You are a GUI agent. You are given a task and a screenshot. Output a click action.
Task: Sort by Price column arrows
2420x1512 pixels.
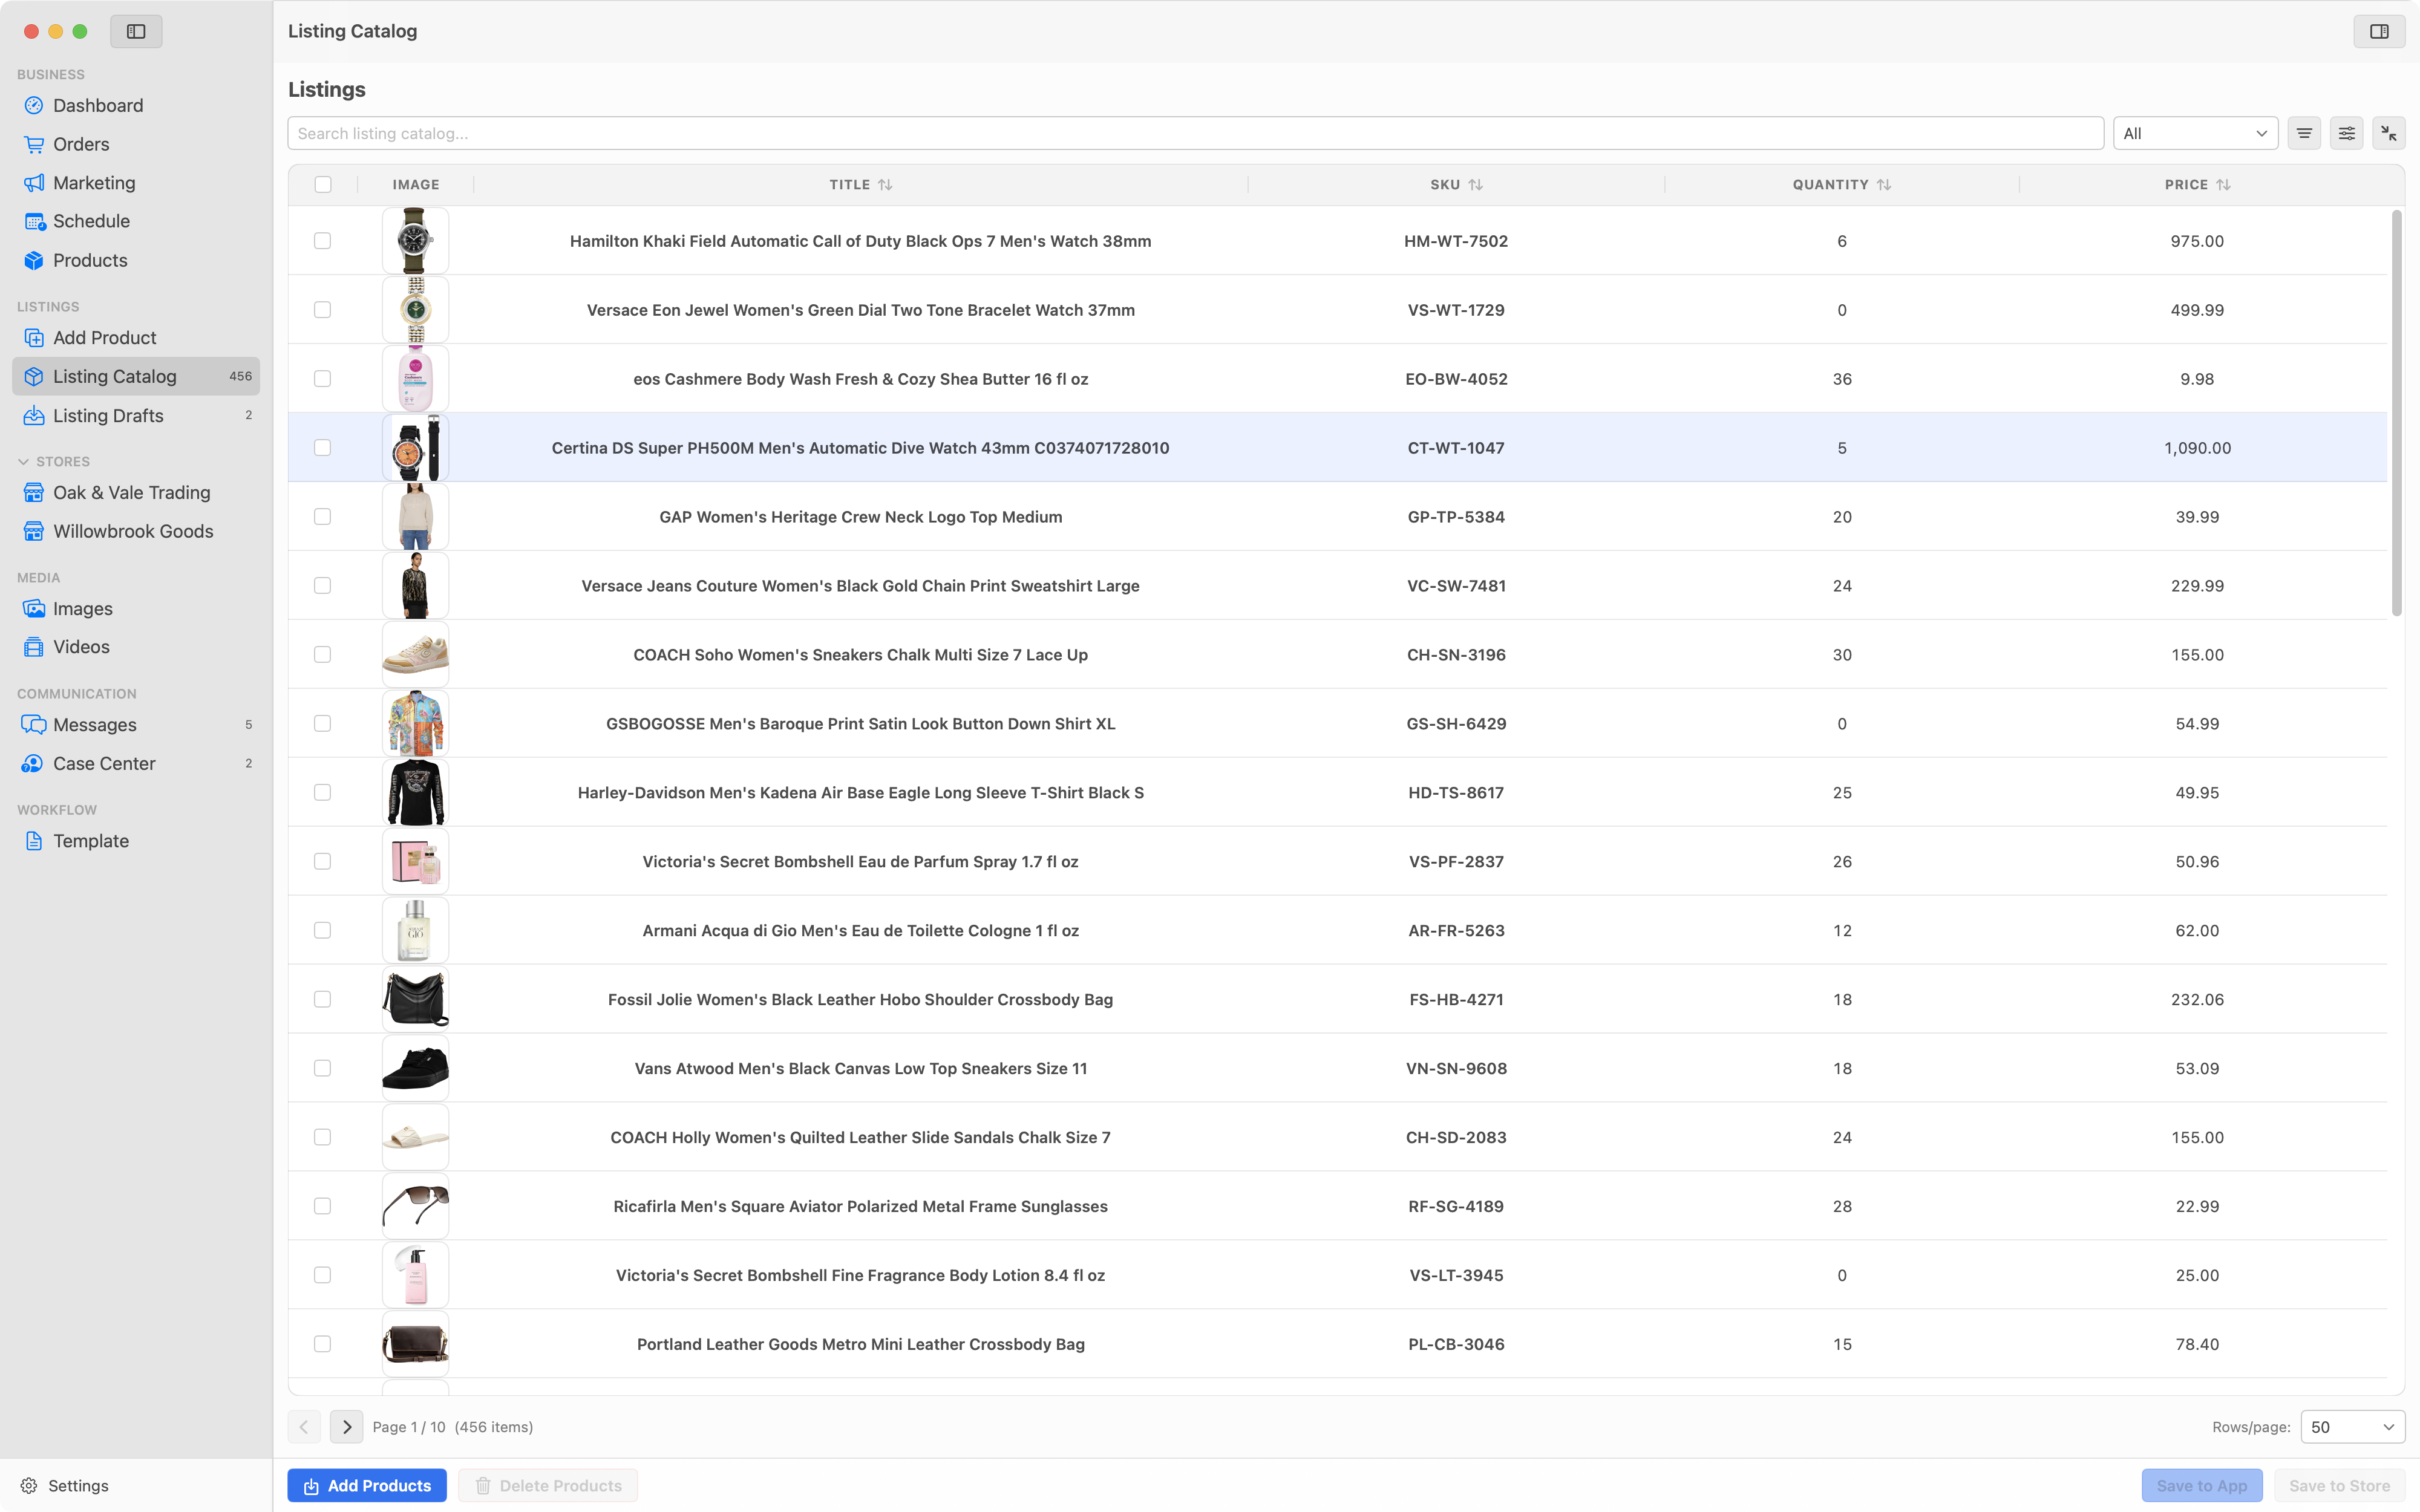tap(2223, 185)
